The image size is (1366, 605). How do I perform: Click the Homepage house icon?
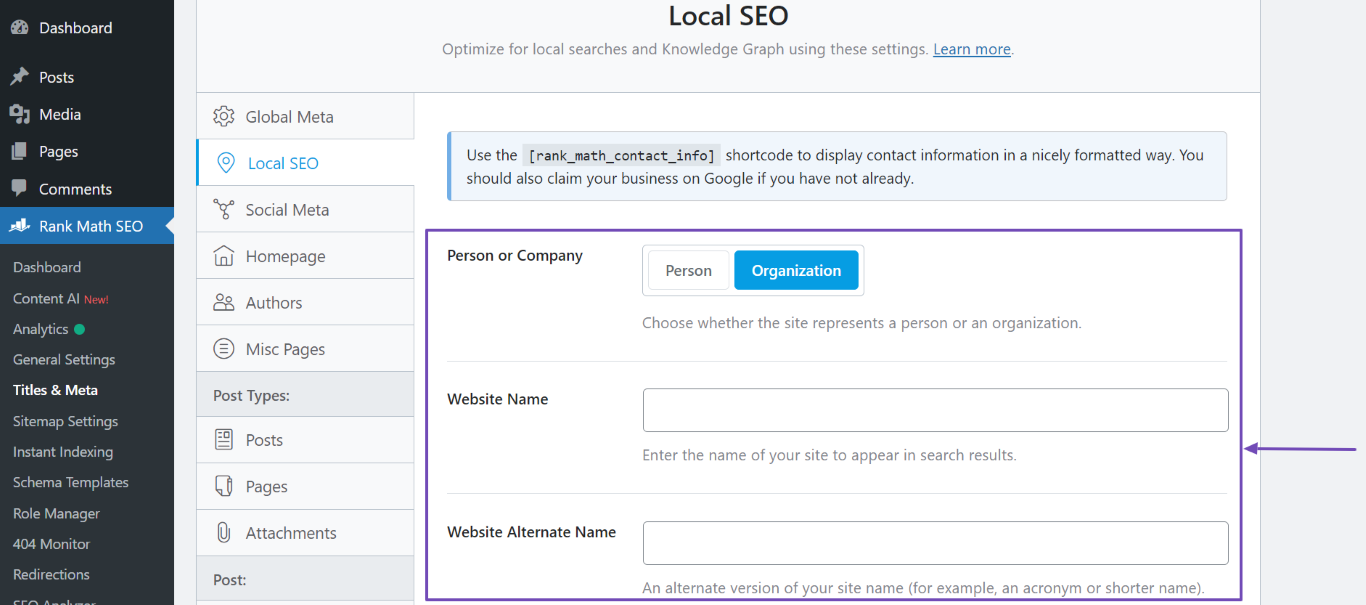224,256
